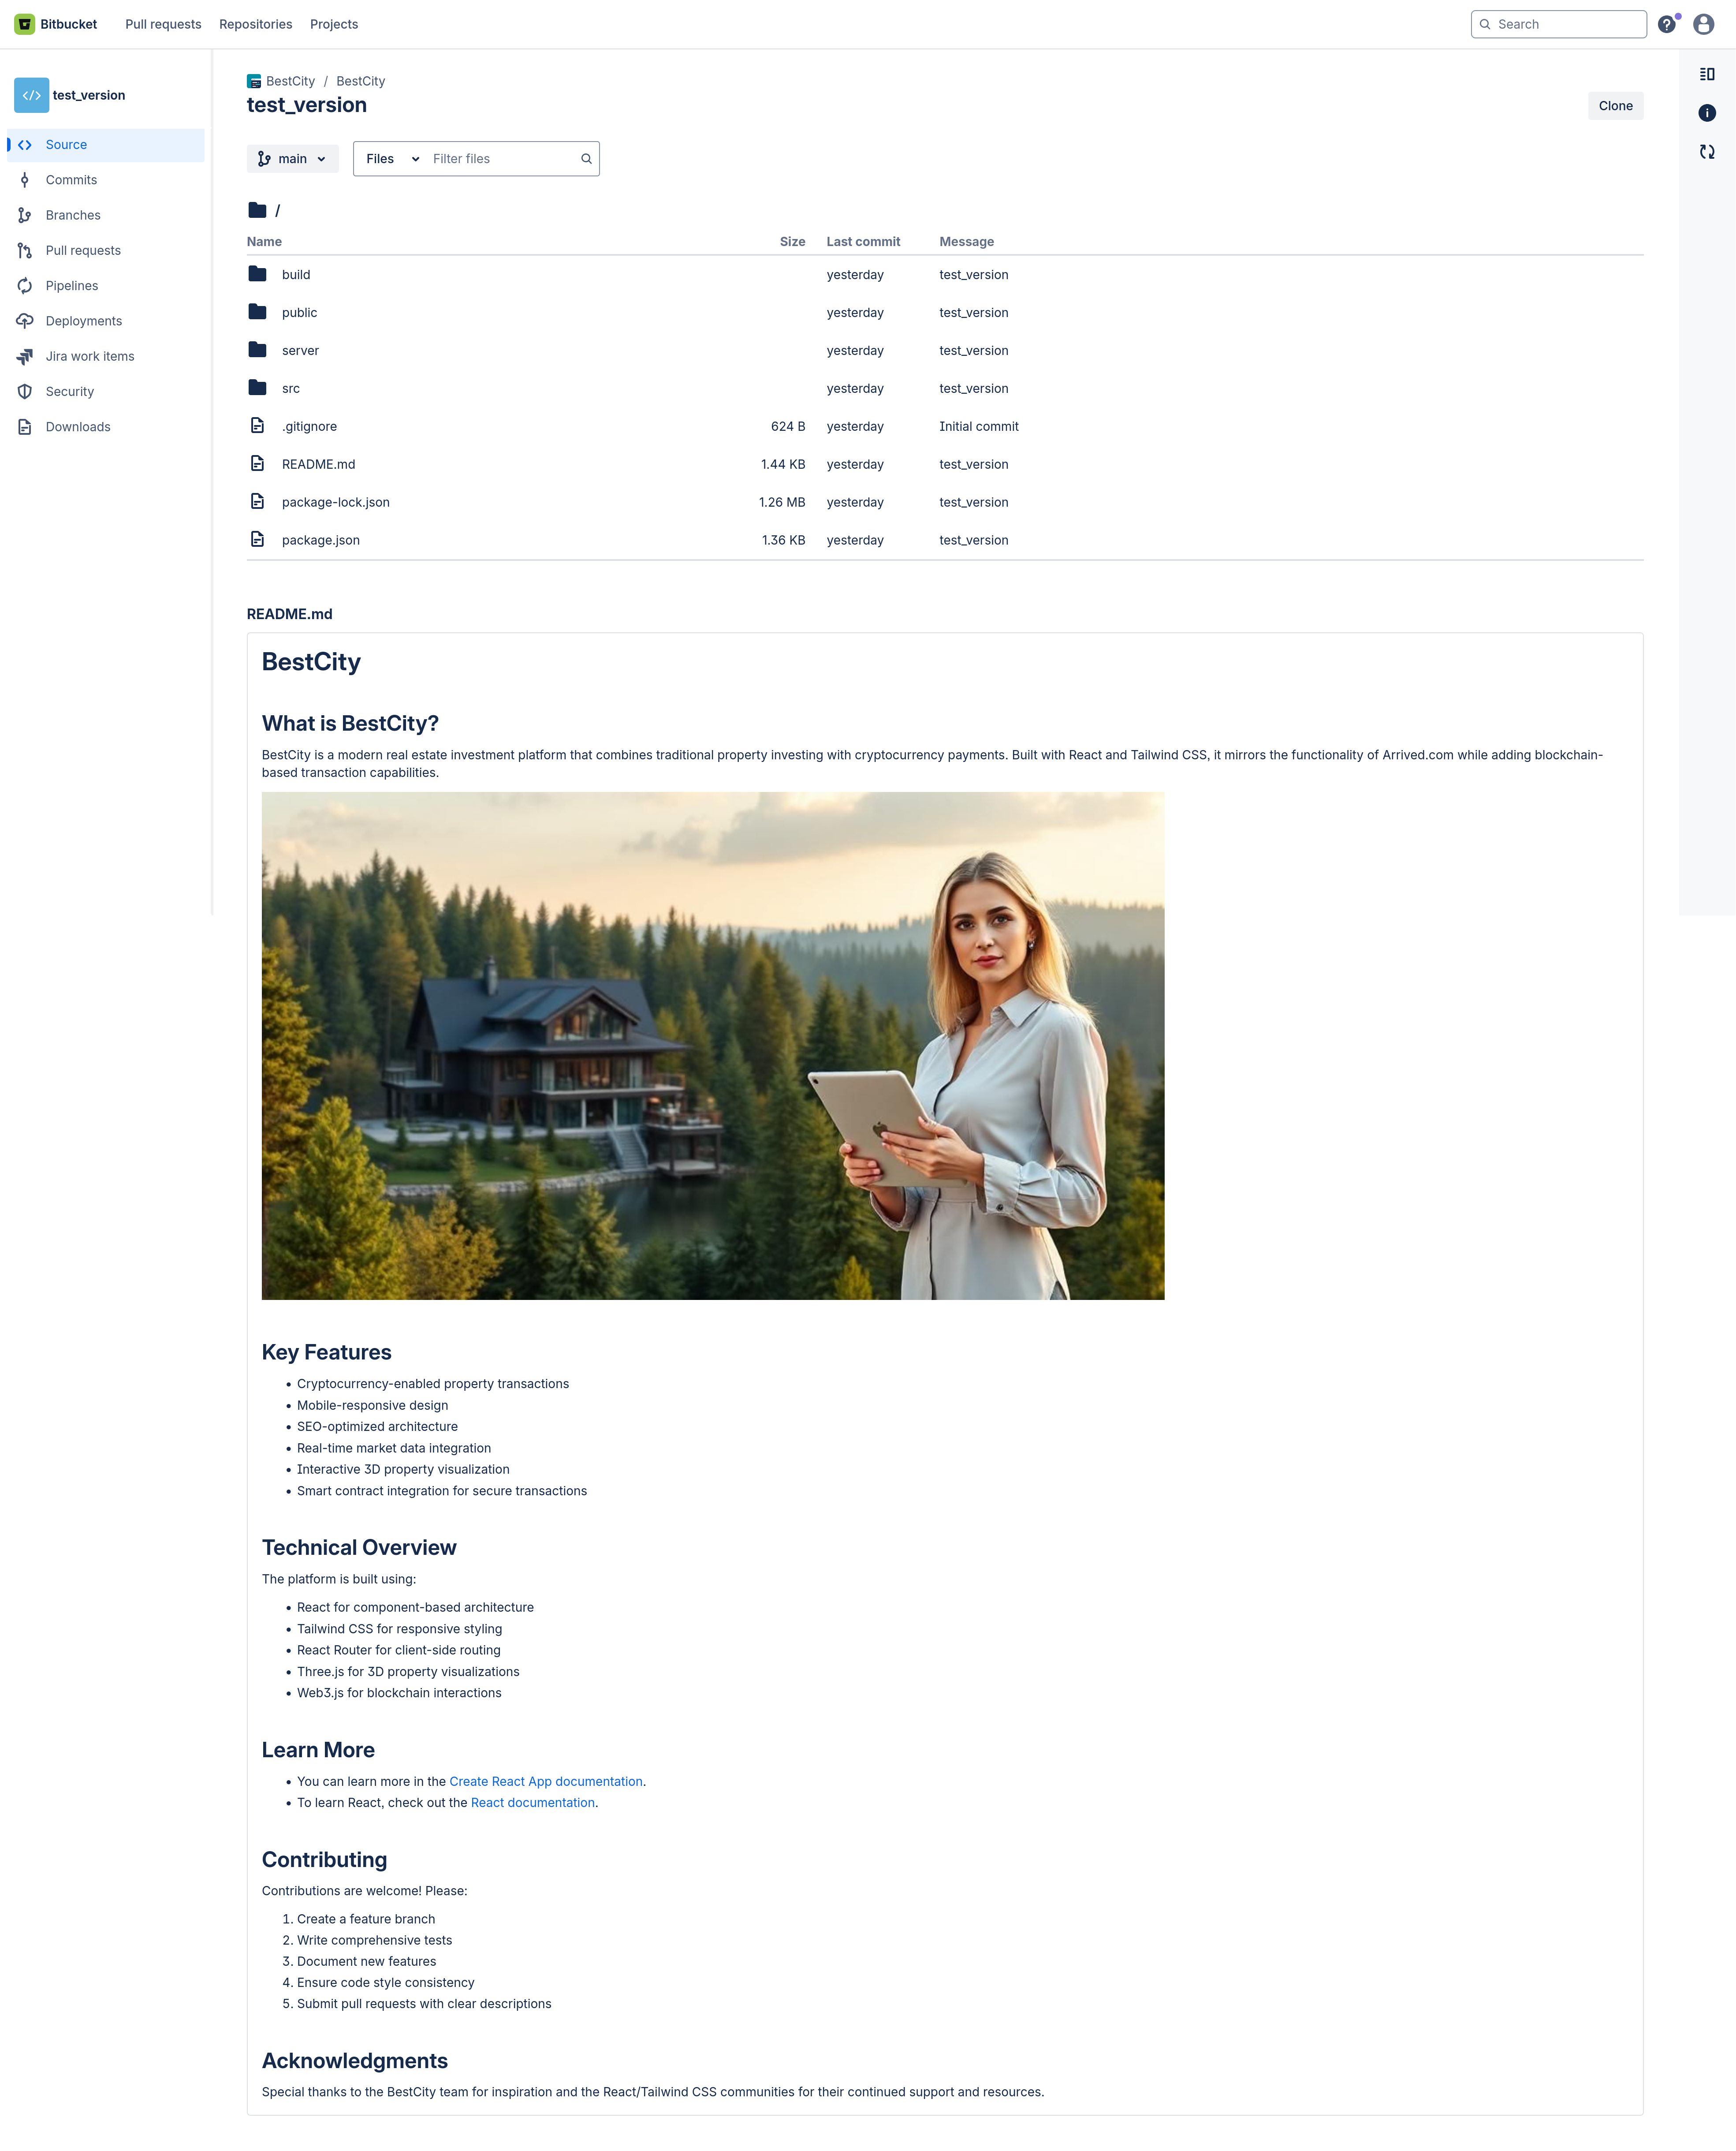The width and height of the screenshot is (1736, 2151).
Task: Open Jira work items
Action: click(90, 356)
